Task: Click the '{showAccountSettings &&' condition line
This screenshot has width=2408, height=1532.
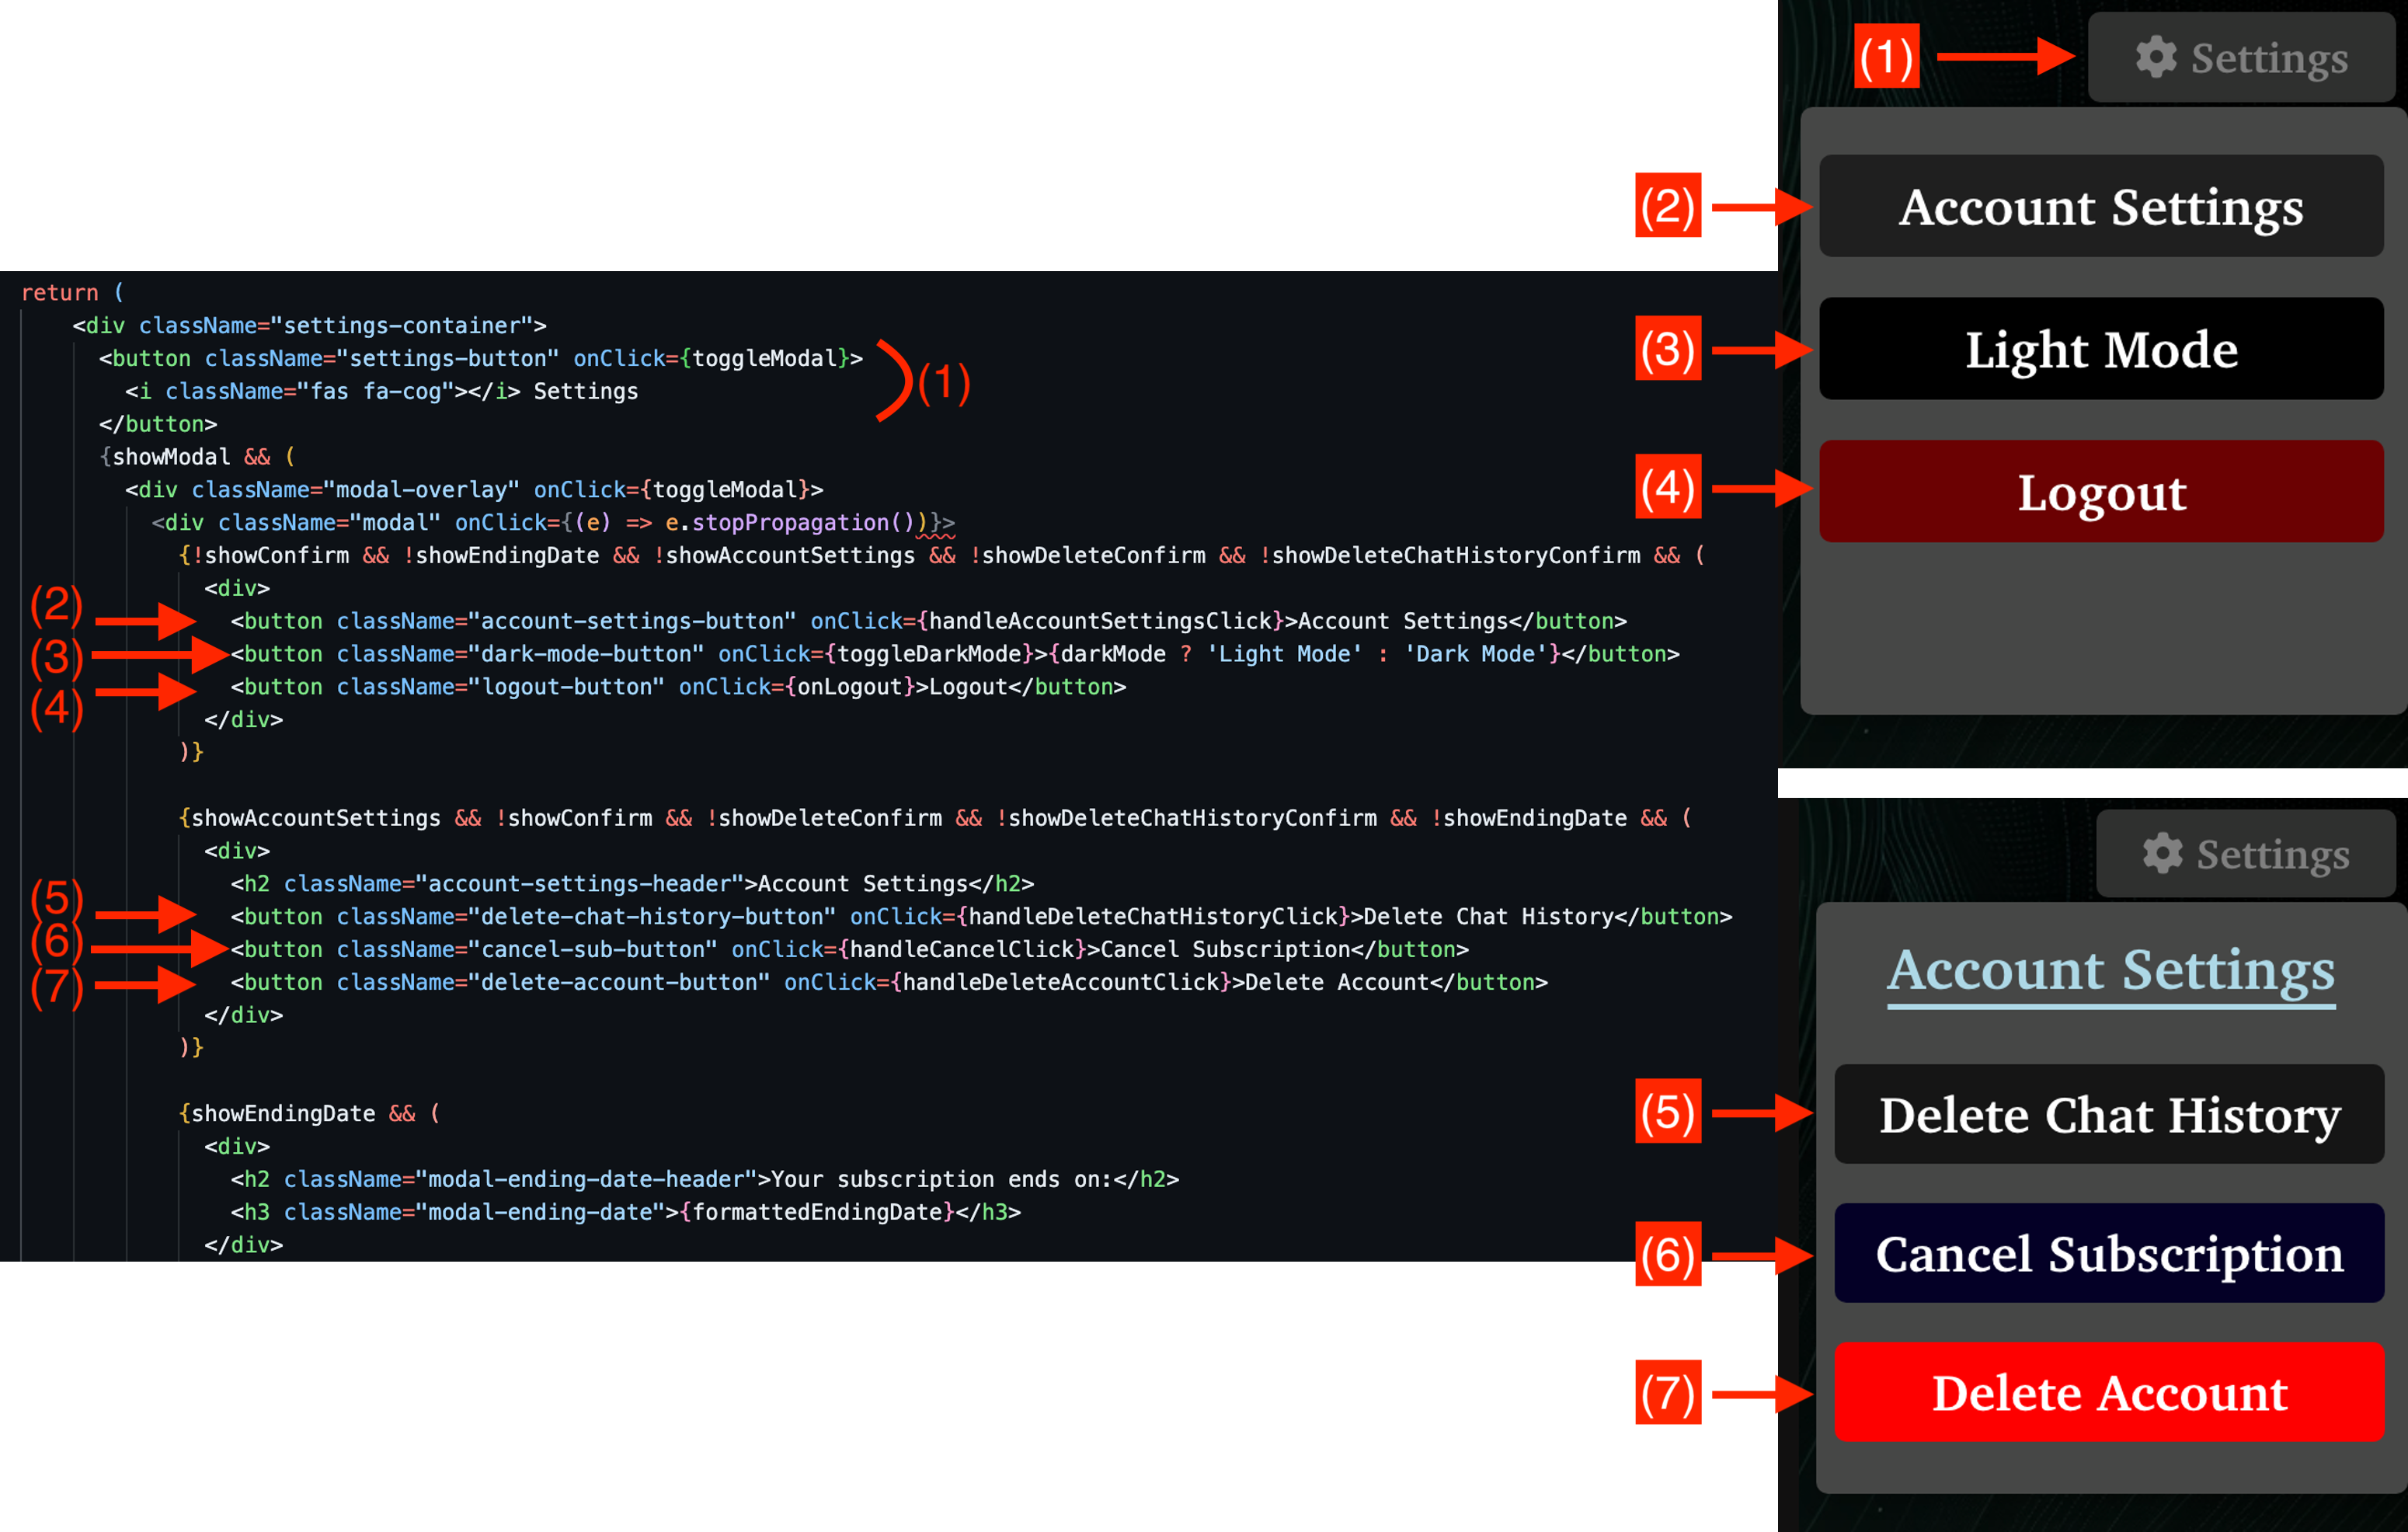Action: coord(935,818)
